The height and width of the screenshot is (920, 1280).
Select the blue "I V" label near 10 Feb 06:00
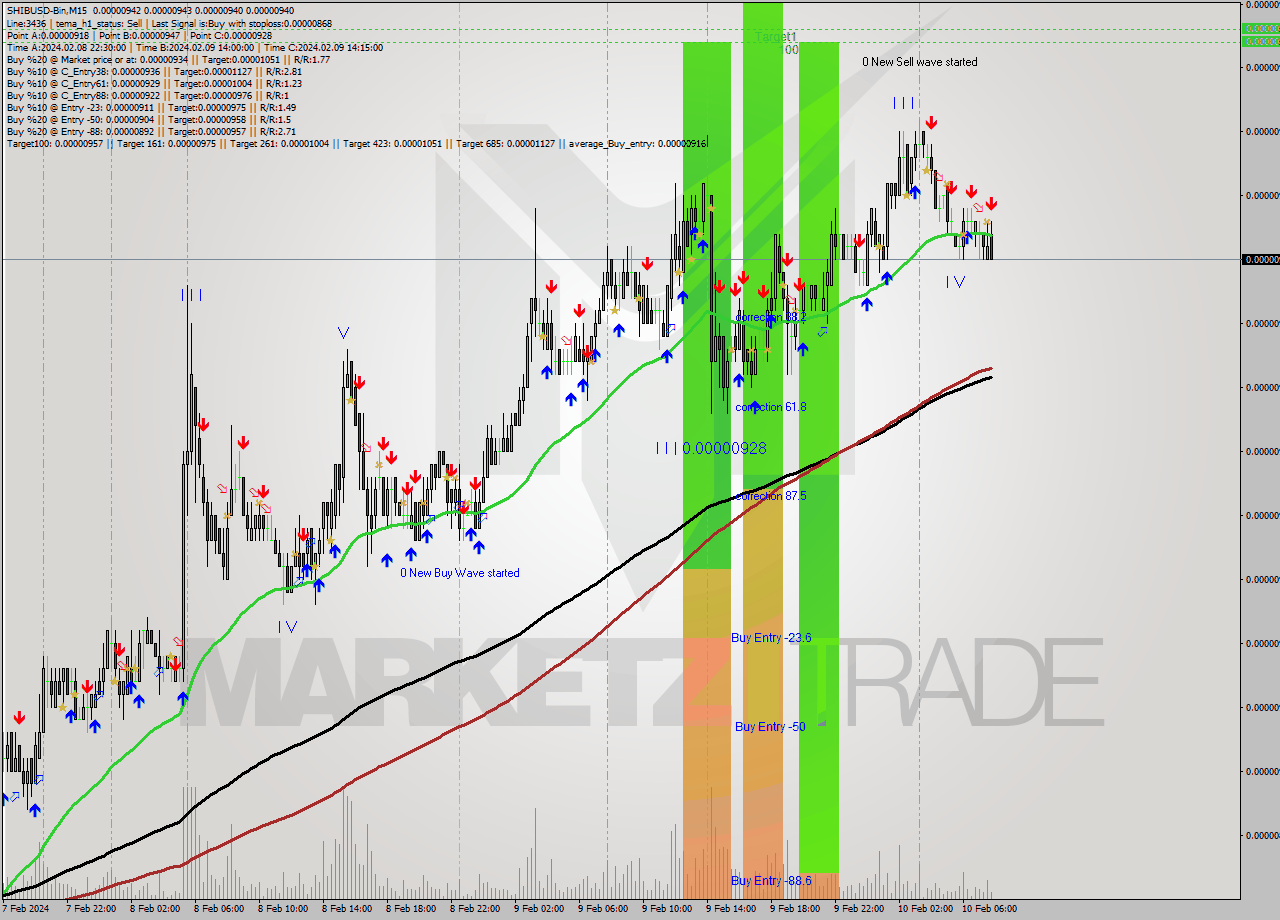click(955, 282)
